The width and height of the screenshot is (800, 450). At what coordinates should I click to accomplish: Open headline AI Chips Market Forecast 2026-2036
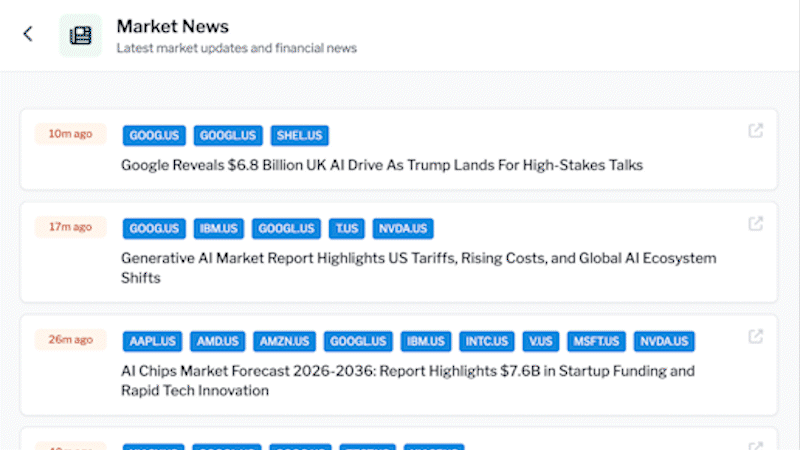coord(408,381)
